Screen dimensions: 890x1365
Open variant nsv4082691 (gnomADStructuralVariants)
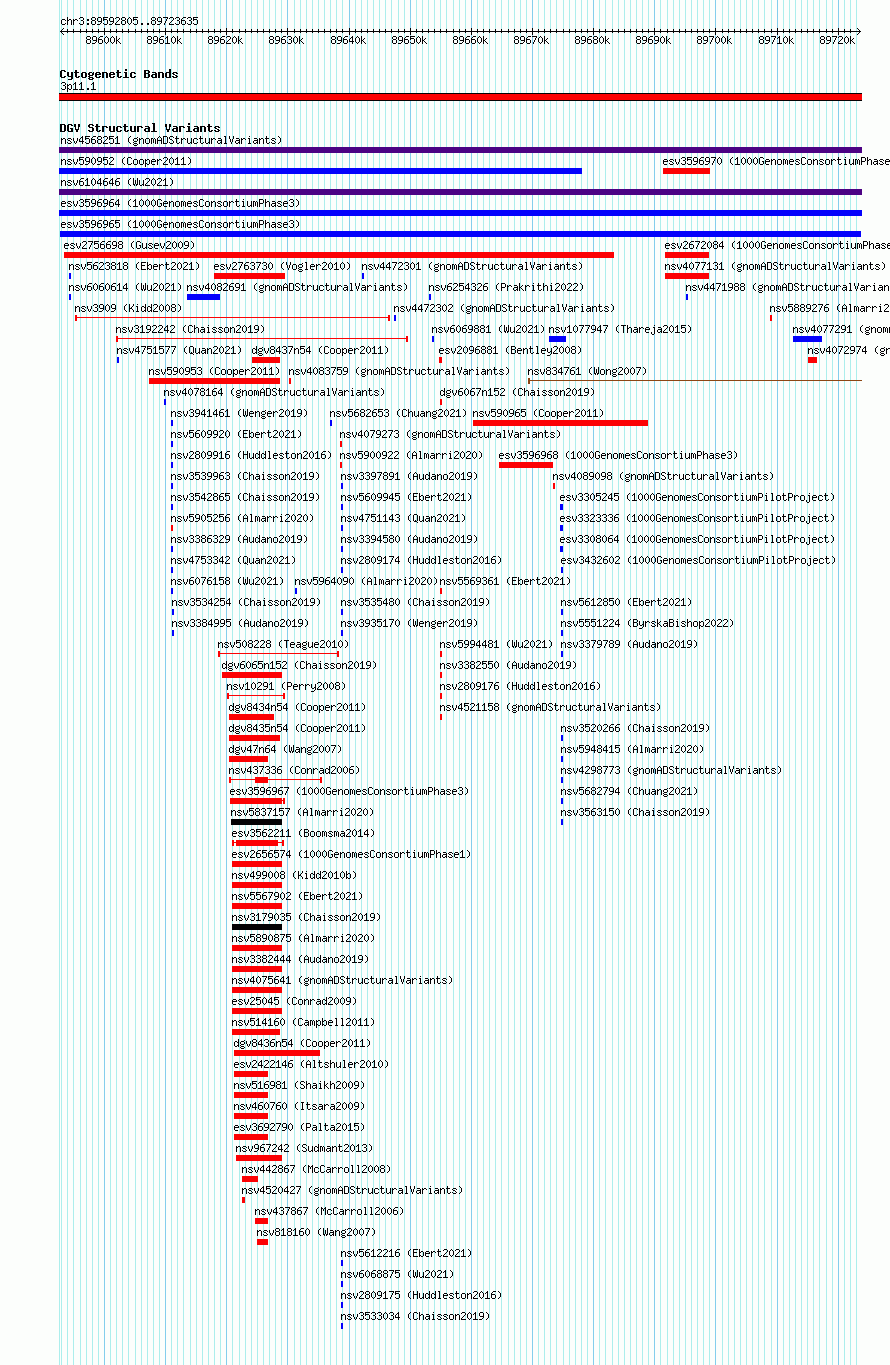pos(298,287)
